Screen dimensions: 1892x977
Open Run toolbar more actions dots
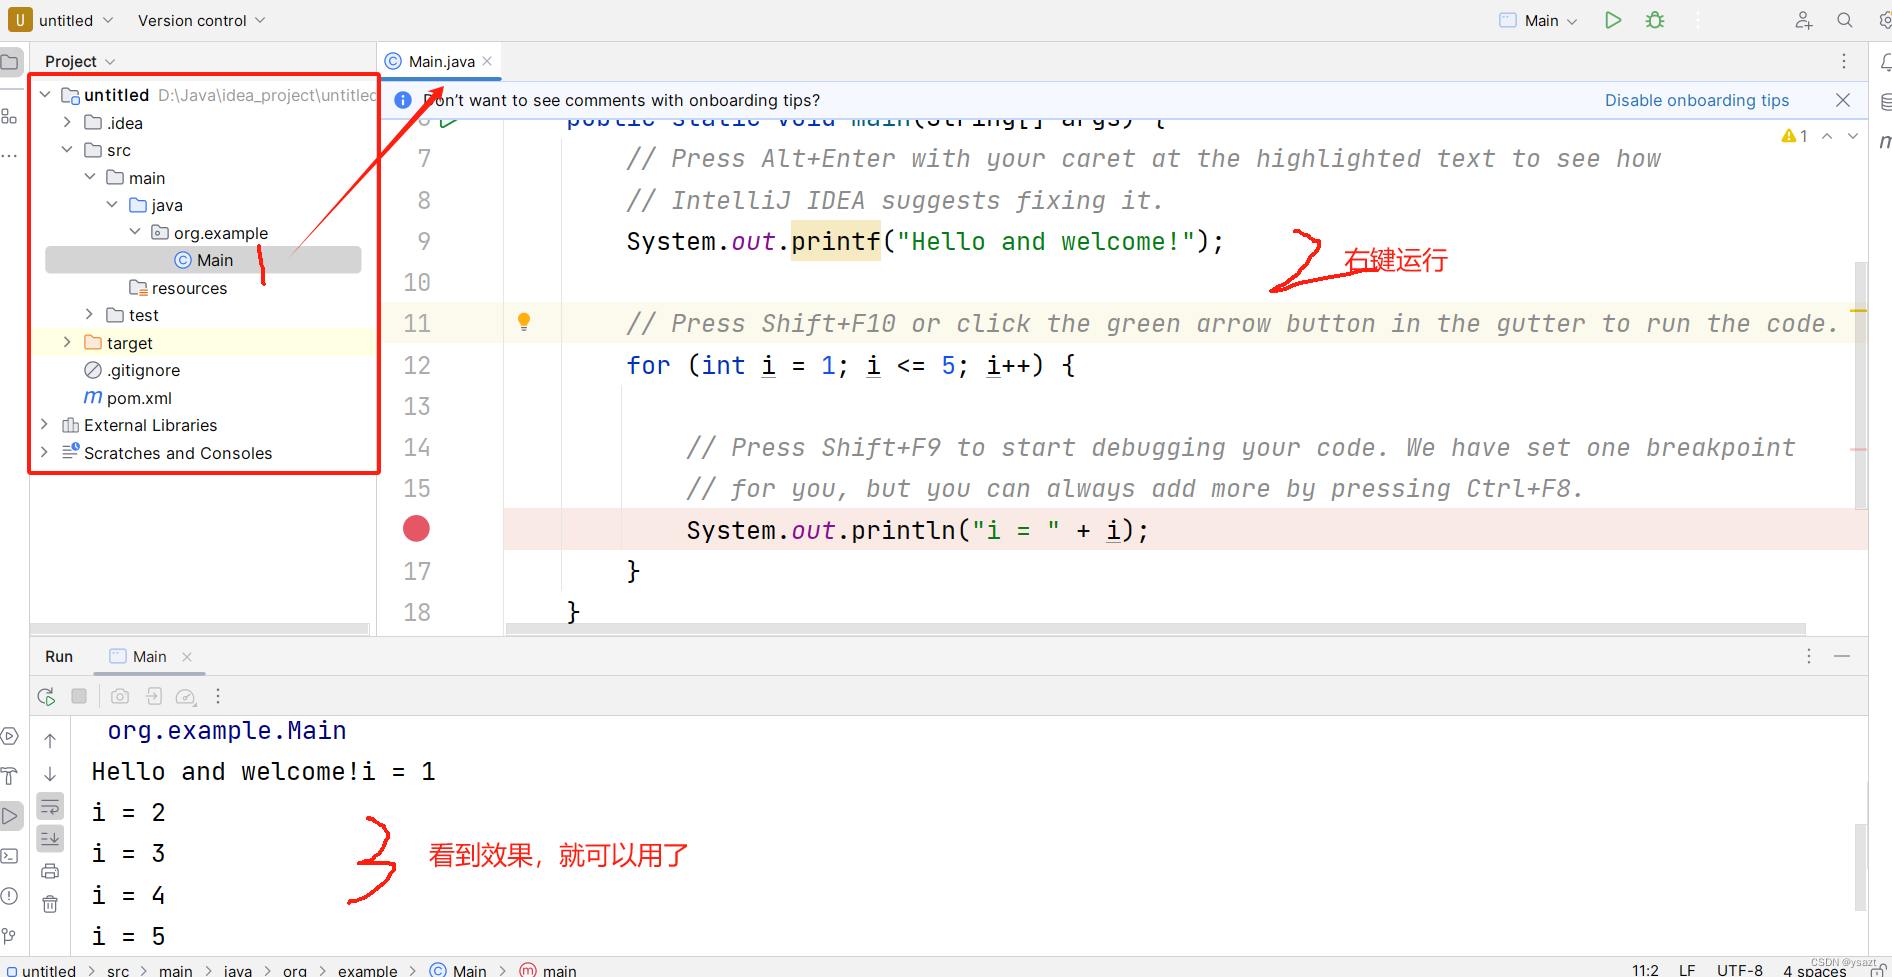click(x=218, y=696)
